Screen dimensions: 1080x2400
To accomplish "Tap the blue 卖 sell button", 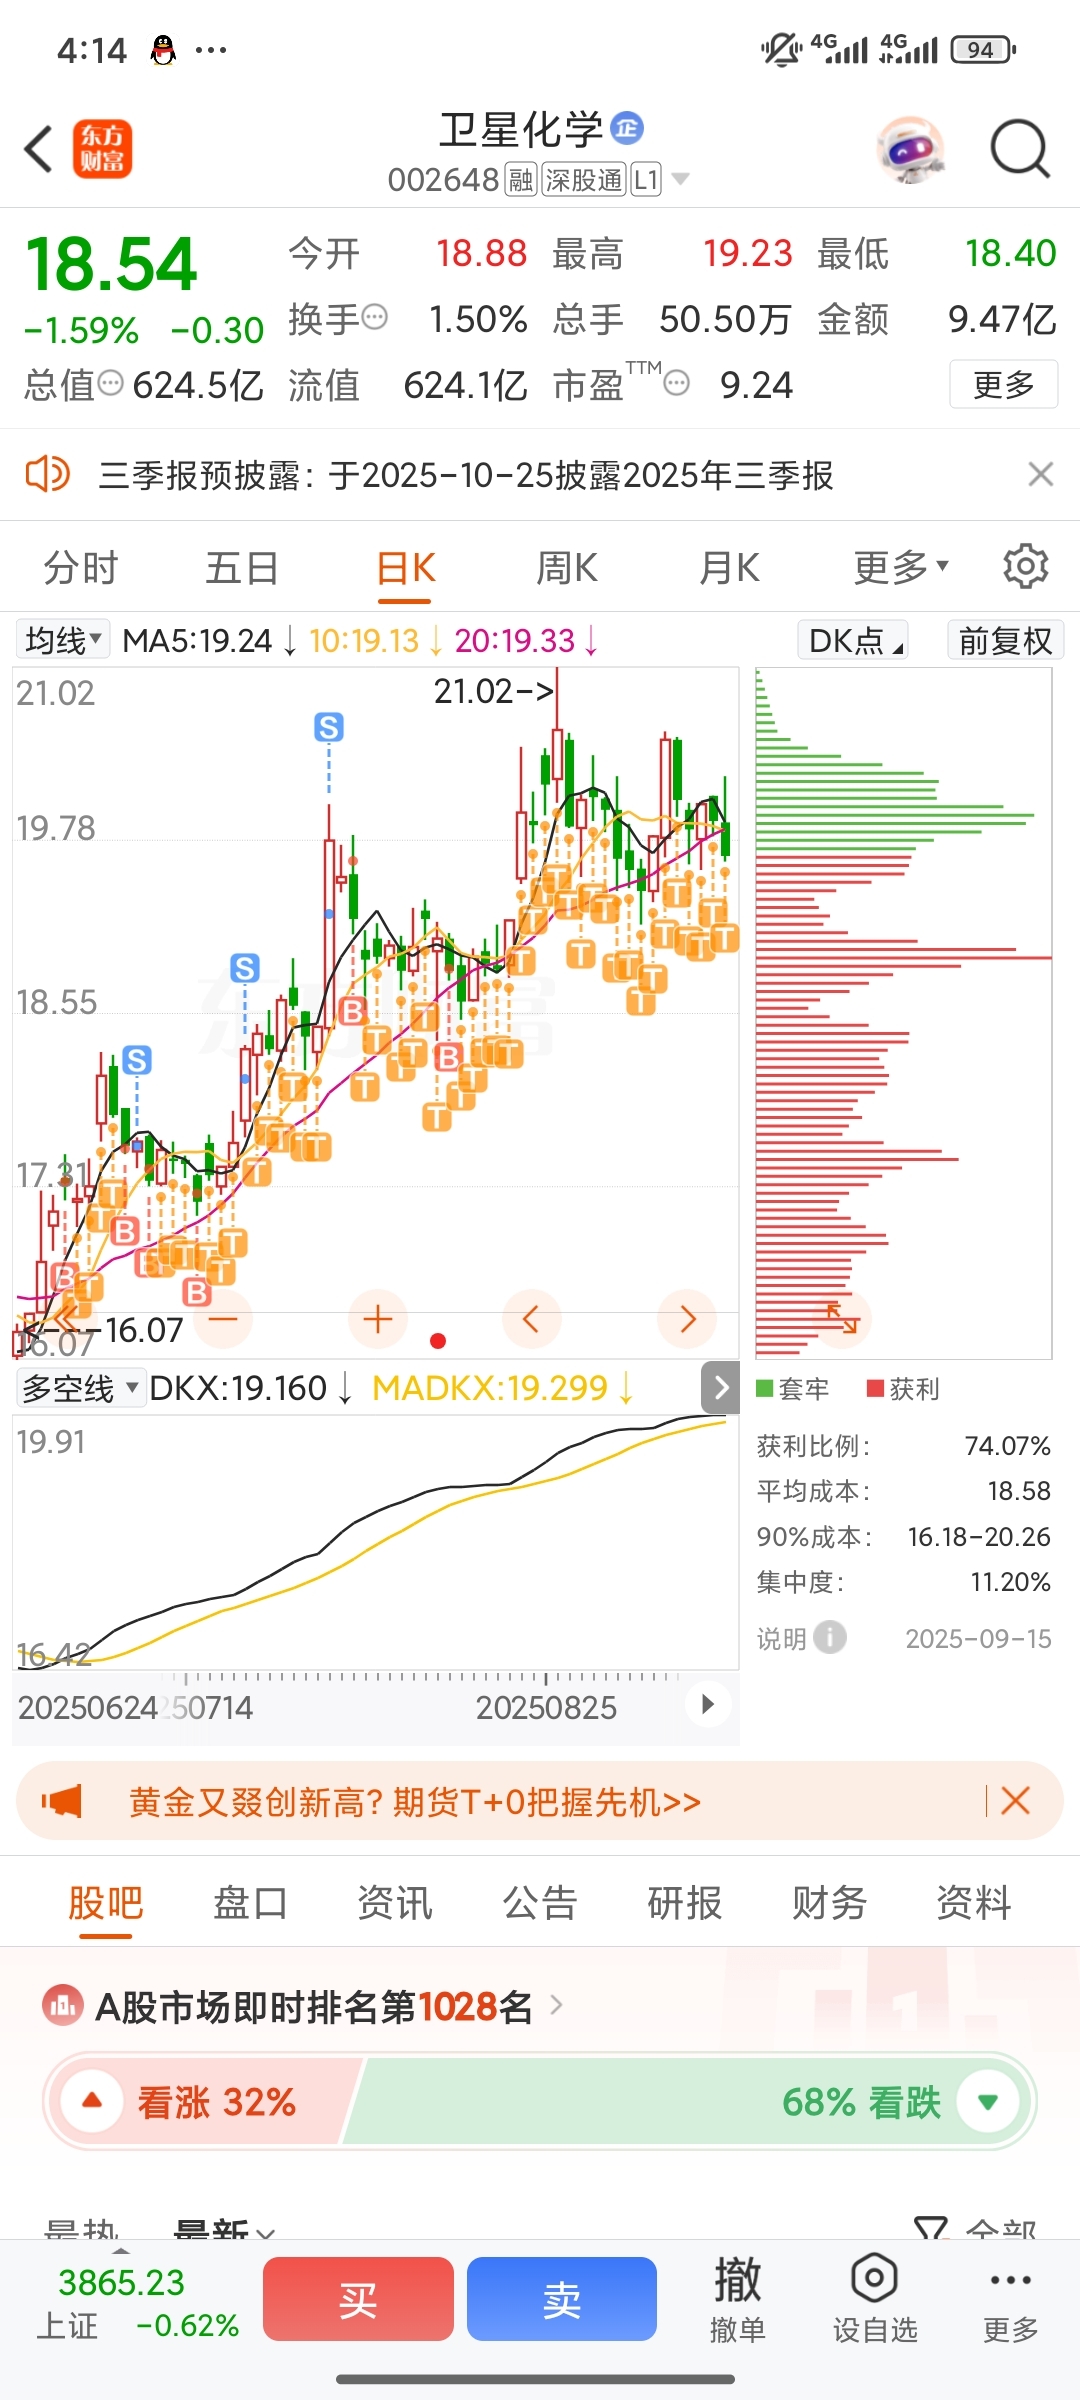I will pos(562,2299).
